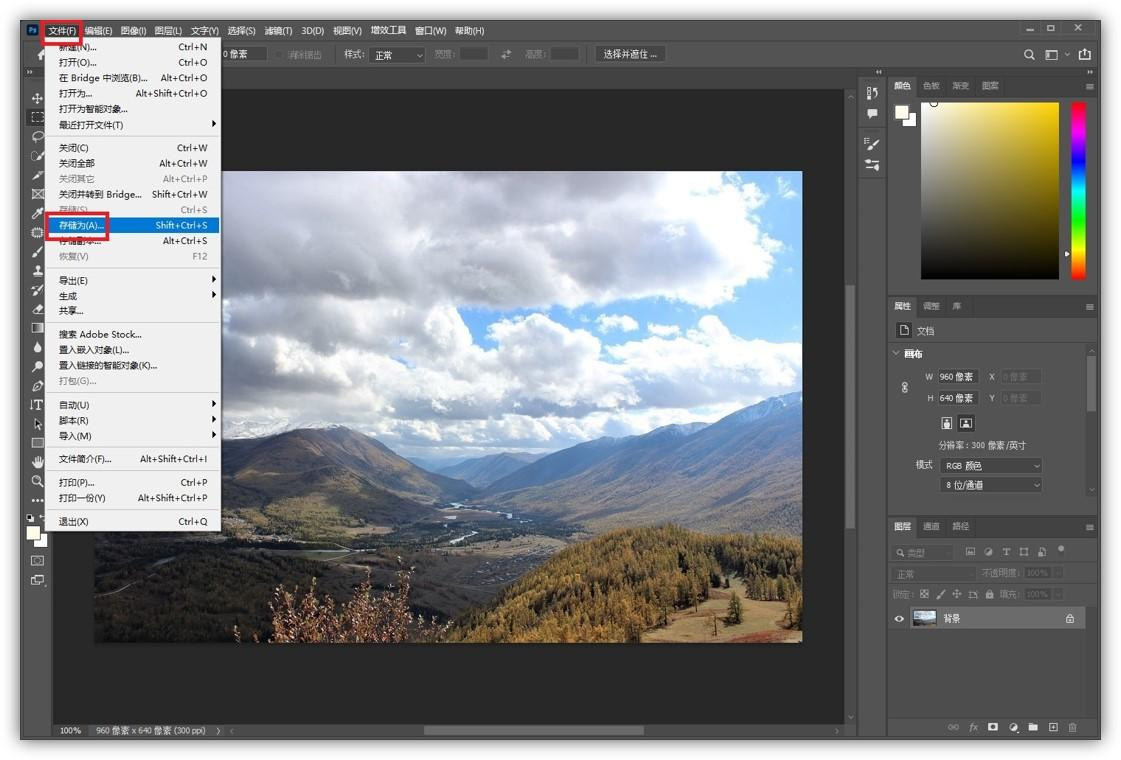Open the 8 位/通道 bit depth dropdown
1121x760 pixels.
click(991, 485)
